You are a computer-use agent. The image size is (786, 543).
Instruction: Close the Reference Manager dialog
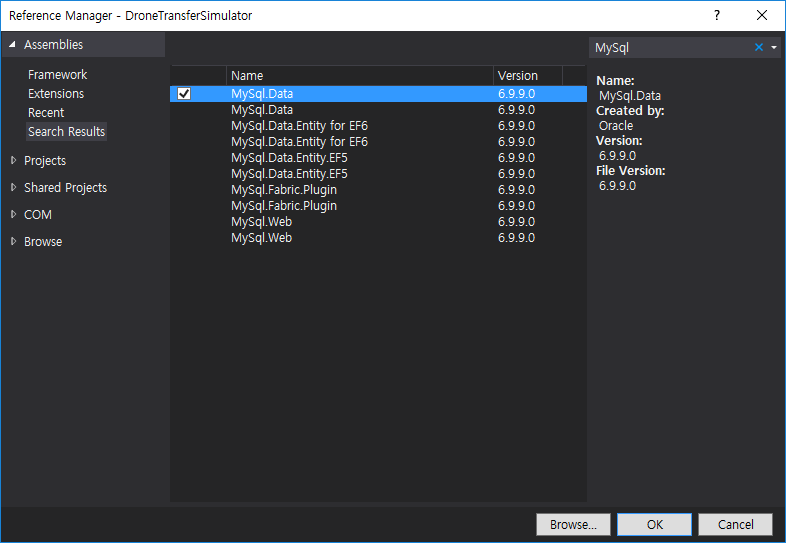pyautogui.click(x=762, y=15)
